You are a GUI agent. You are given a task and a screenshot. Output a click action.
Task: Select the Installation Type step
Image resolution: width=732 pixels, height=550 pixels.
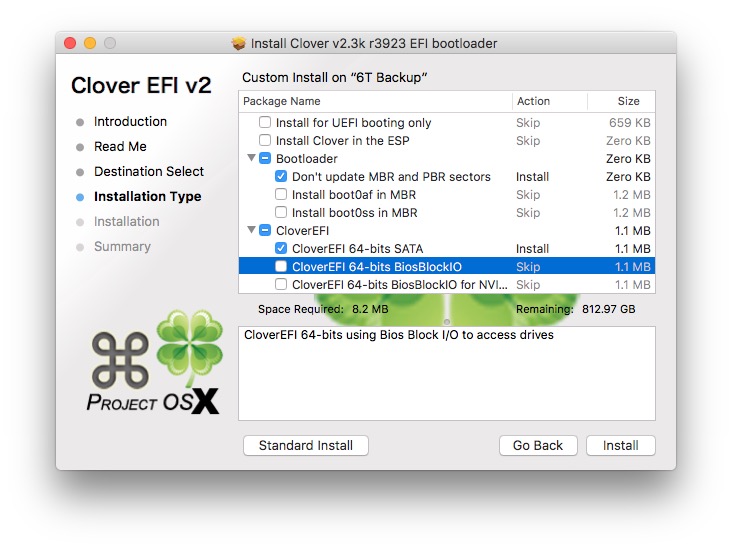click(148, 197)
